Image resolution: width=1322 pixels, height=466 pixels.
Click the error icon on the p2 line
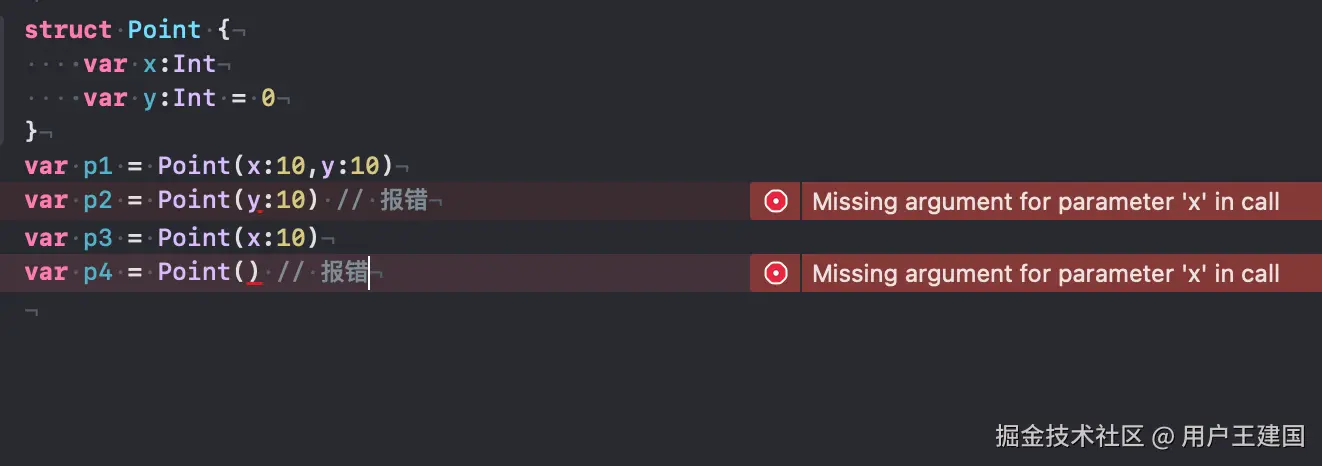(x=775, y=201)
